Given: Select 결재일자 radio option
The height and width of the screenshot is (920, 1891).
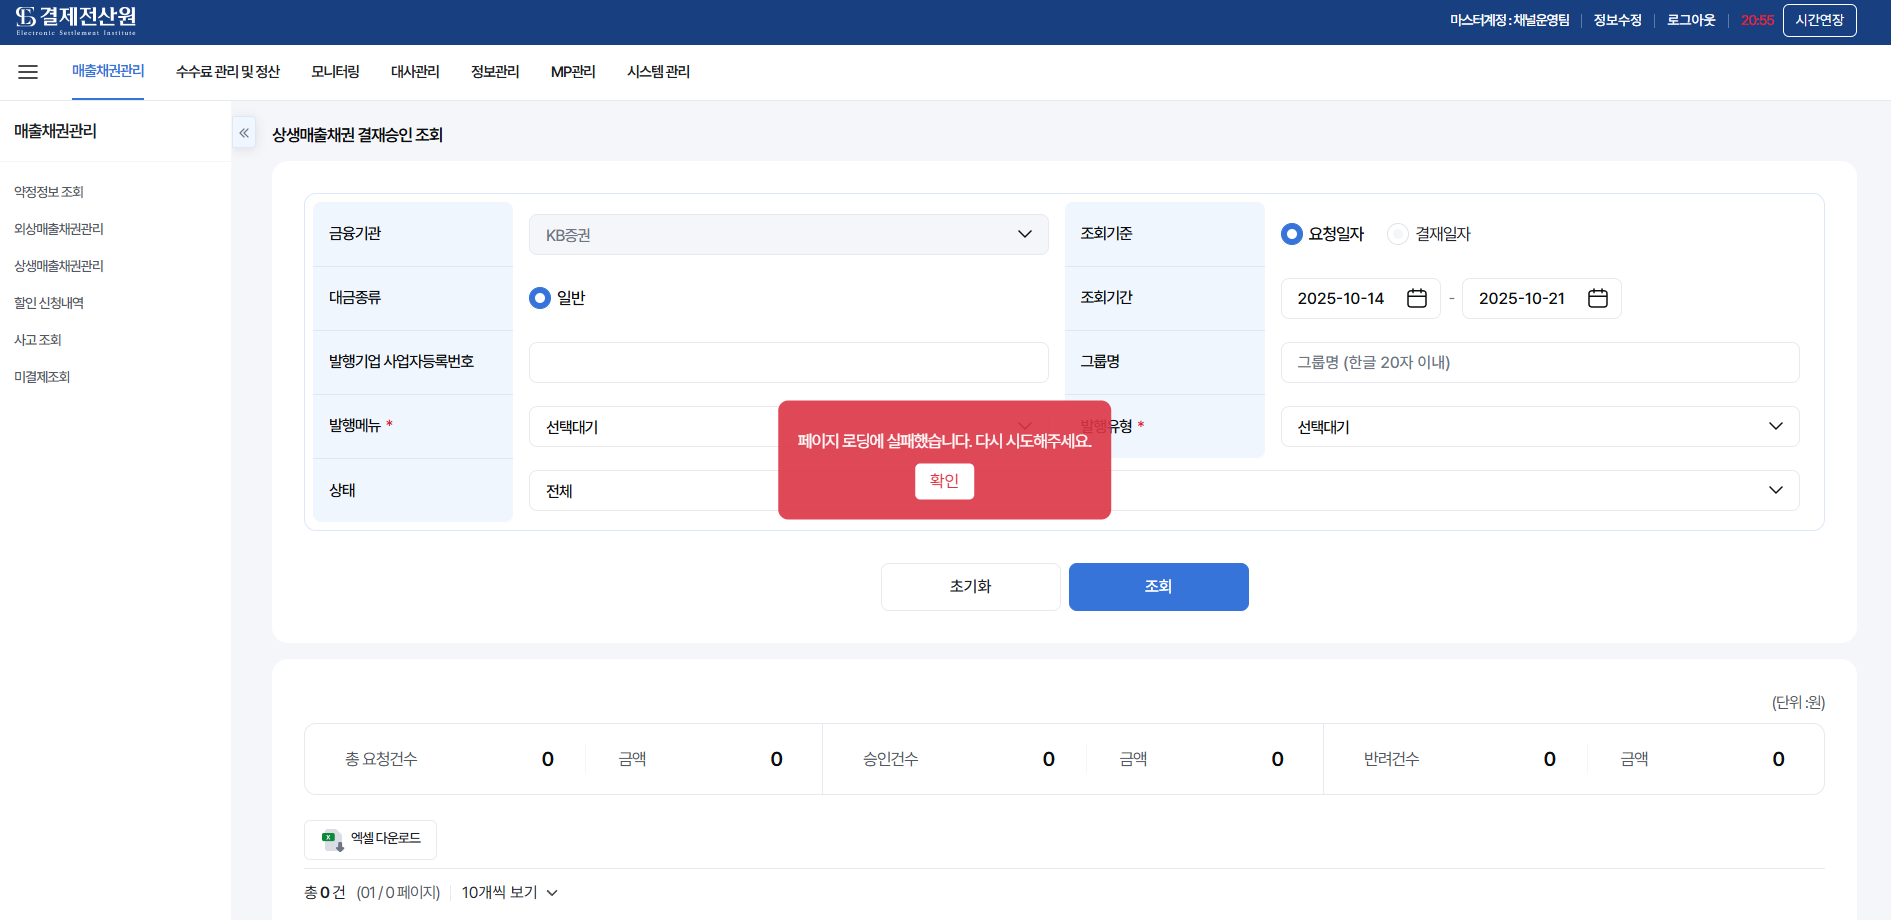Looking at the screenshot, I should pos(1429,234).
